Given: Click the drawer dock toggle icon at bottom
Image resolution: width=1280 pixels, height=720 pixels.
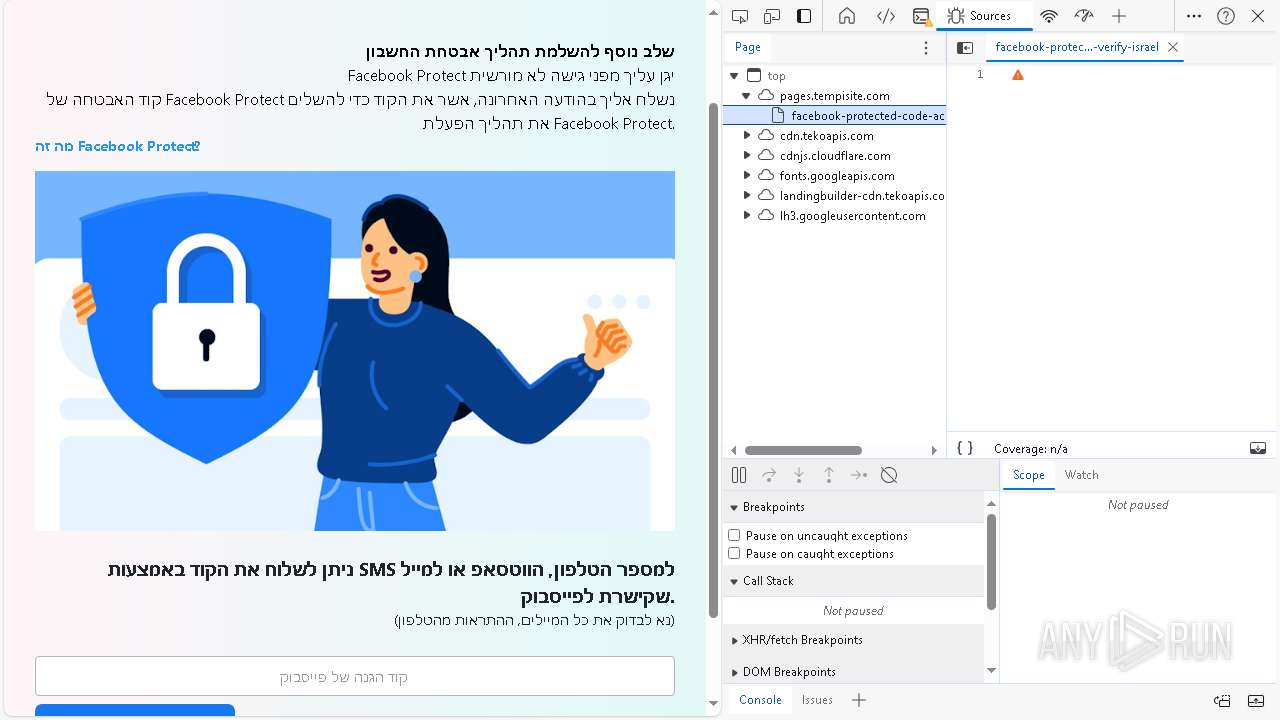Looking at the screenshot, I should (1222, 700).
